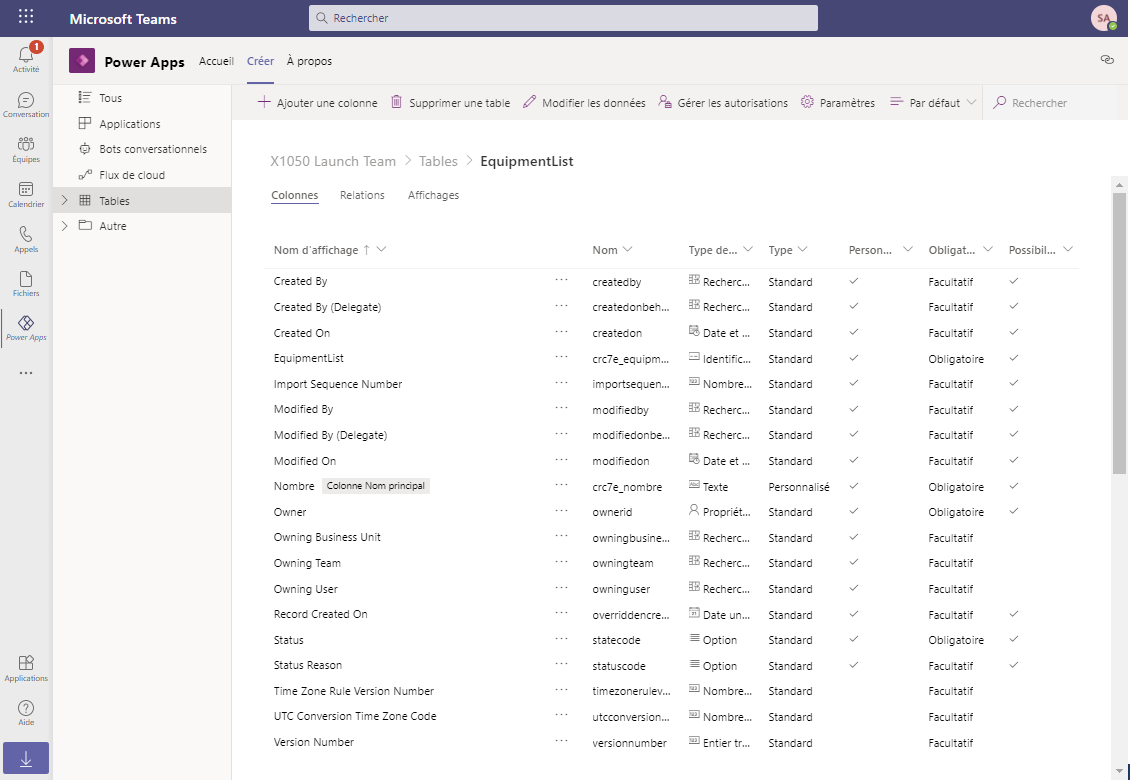Image resolution: width=1131 pixels, height=780 pixels.
Task: Click the vertical scrollbar thumb of the table
Action: (1119, 332)
